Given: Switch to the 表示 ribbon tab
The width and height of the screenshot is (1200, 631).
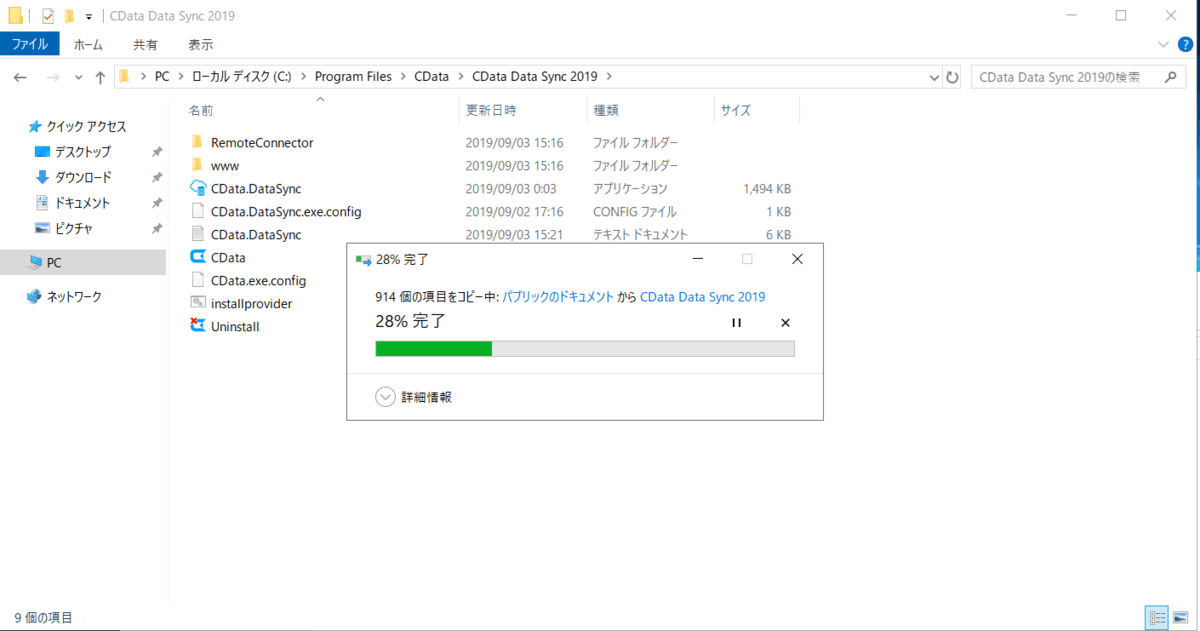Looking at the screenshot, I should coord(200,44).
